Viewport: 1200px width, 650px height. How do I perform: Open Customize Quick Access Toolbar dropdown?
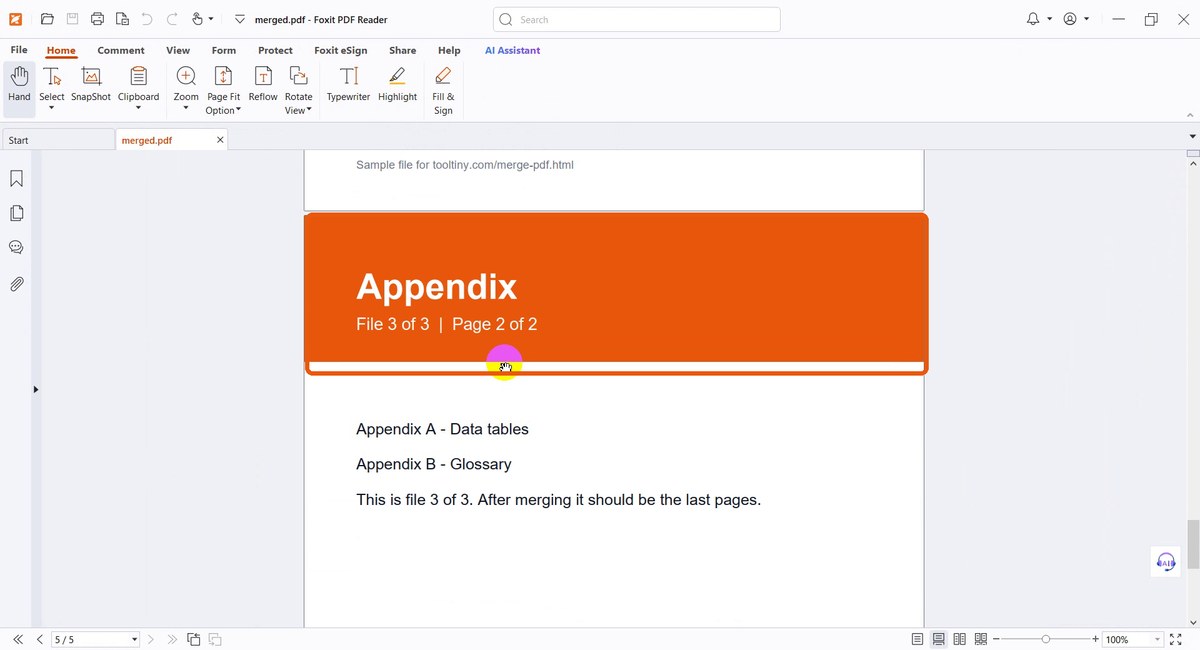(240, 19)
